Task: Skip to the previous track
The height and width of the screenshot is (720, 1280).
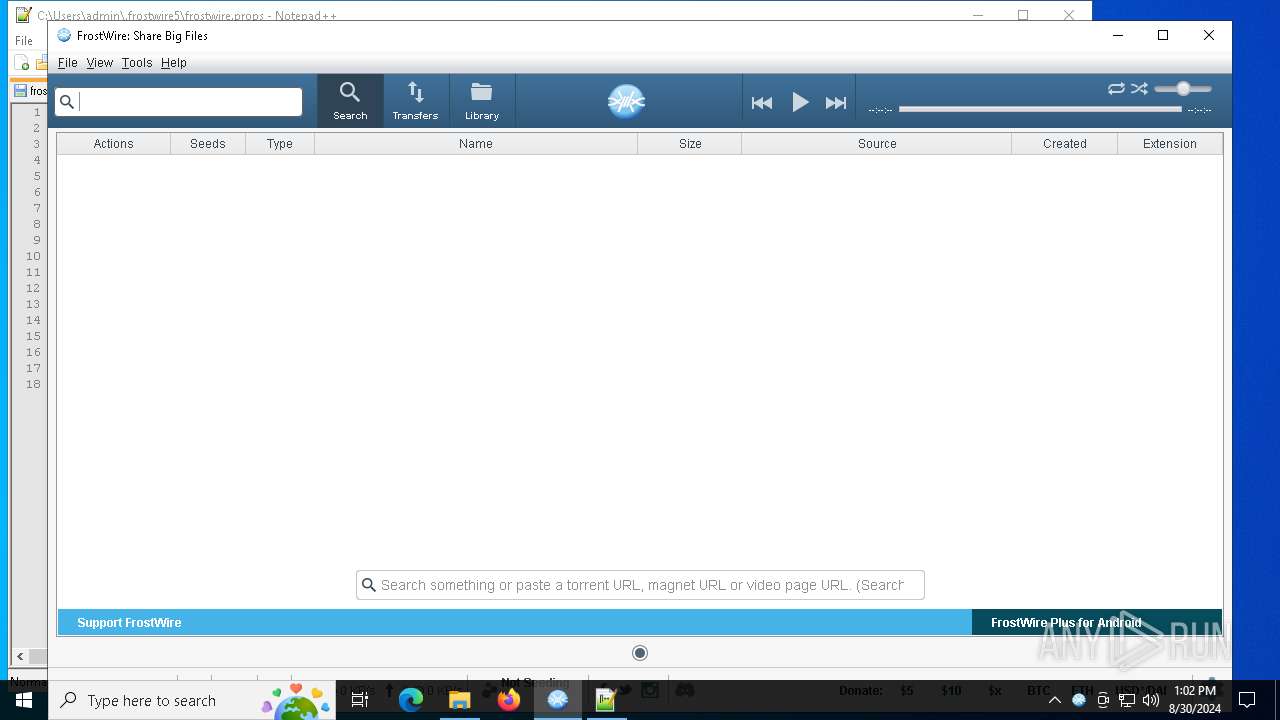Action: [762, 102]
